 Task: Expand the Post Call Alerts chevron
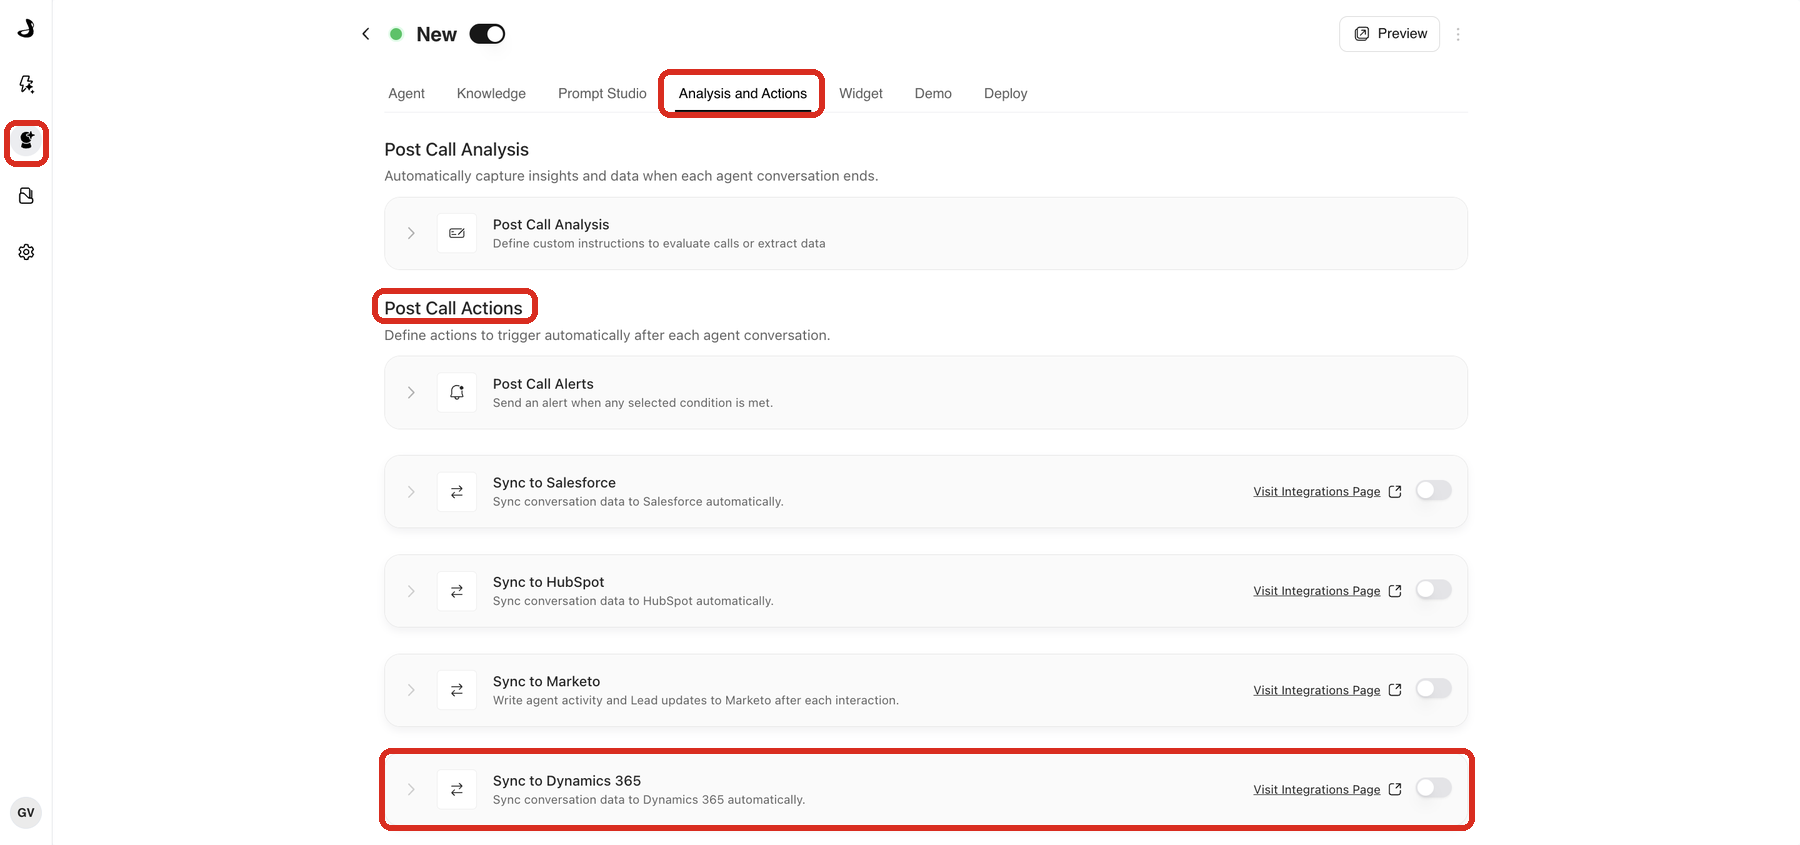411,392
